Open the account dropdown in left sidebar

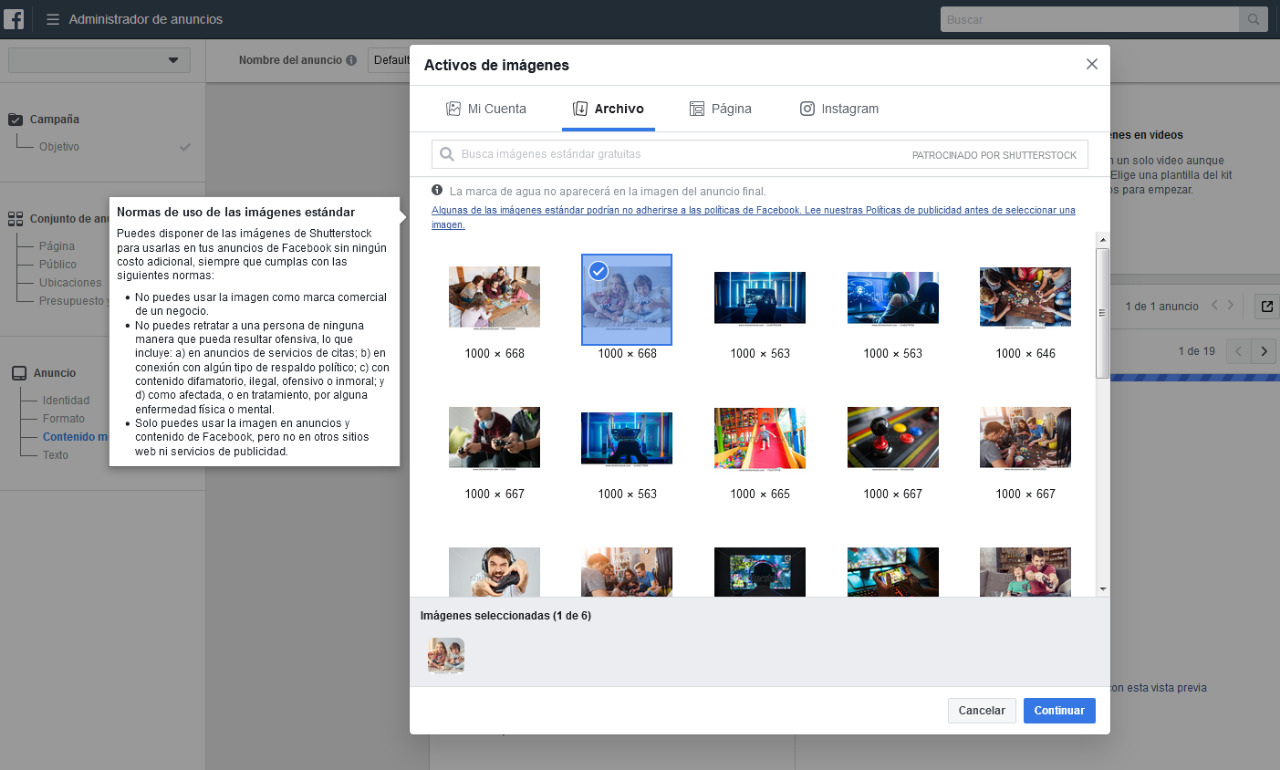(x=99, y=61)
